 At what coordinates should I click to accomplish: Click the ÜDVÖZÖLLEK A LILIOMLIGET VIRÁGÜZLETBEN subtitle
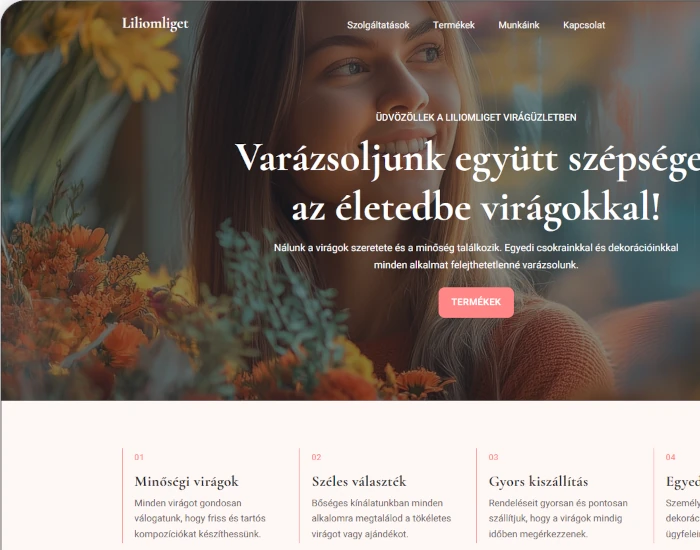pyautogui.click(x=476, y=117)
